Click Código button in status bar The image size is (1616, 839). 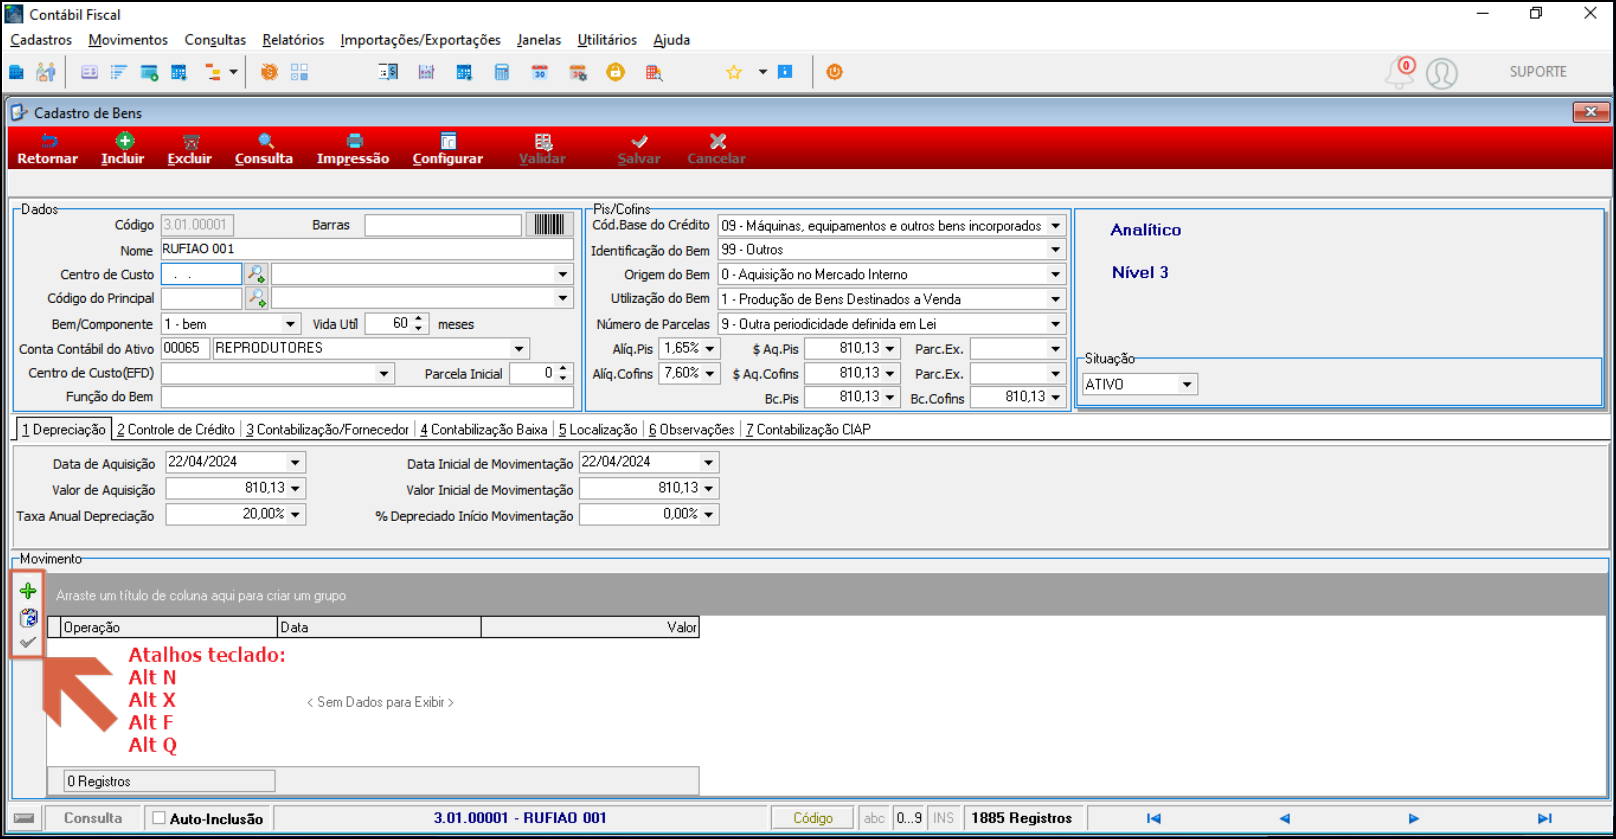813,818
